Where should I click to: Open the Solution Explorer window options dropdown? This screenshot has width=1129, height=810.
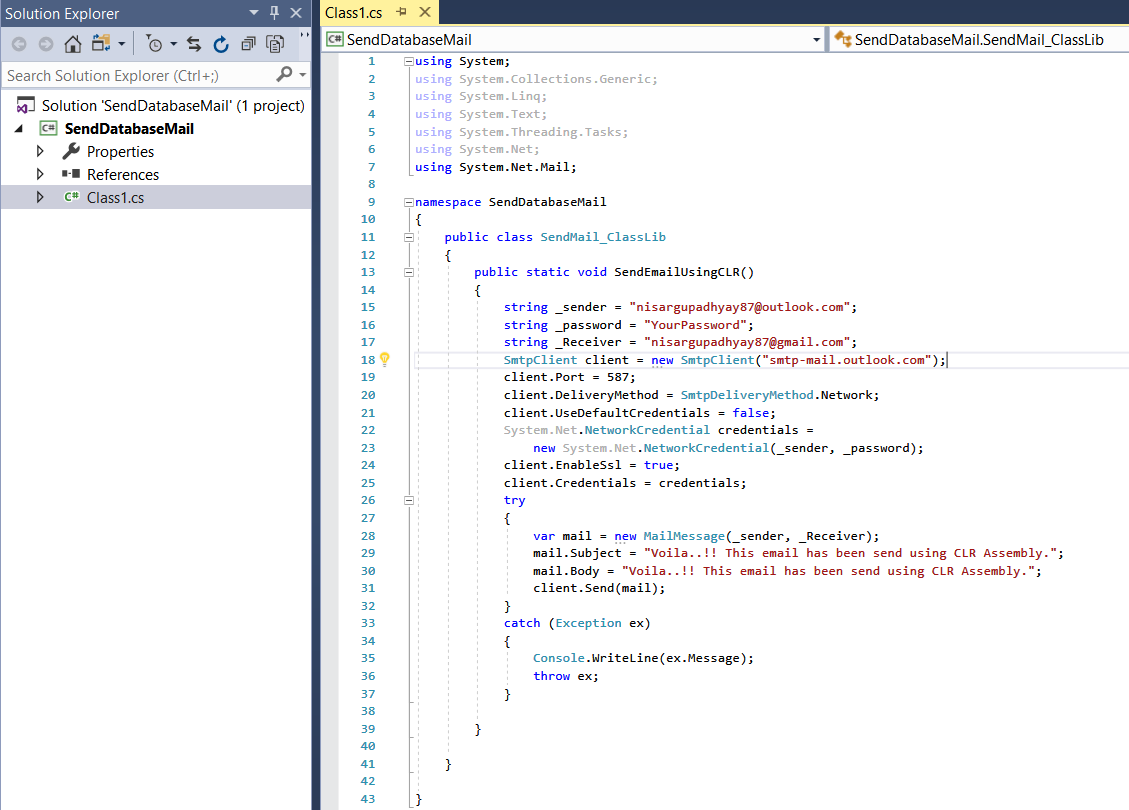[x=254, y=13]
